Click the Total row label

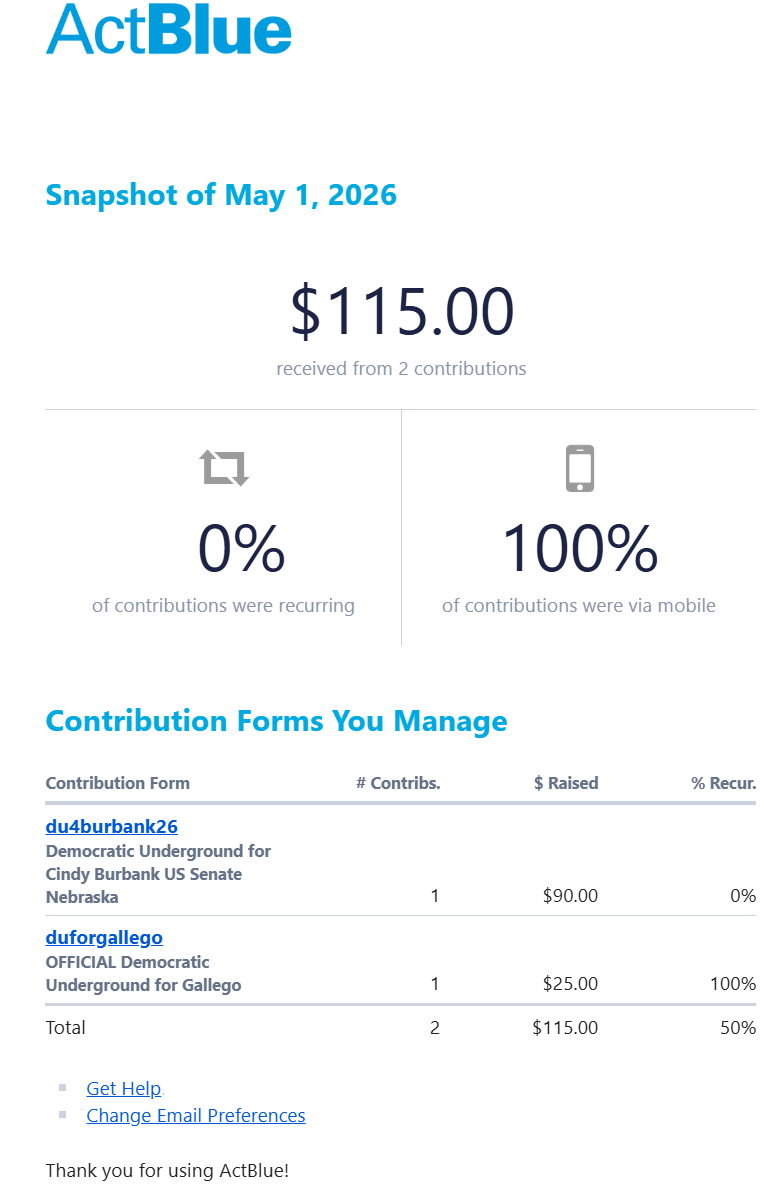click(66, 1027)
